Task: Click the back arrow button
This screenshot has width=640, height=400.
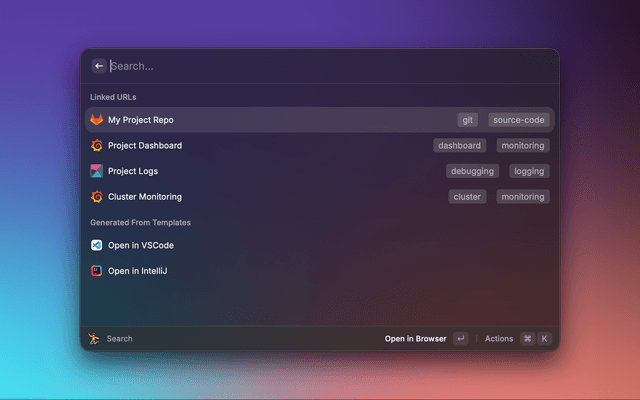Action: pos(98,66)
